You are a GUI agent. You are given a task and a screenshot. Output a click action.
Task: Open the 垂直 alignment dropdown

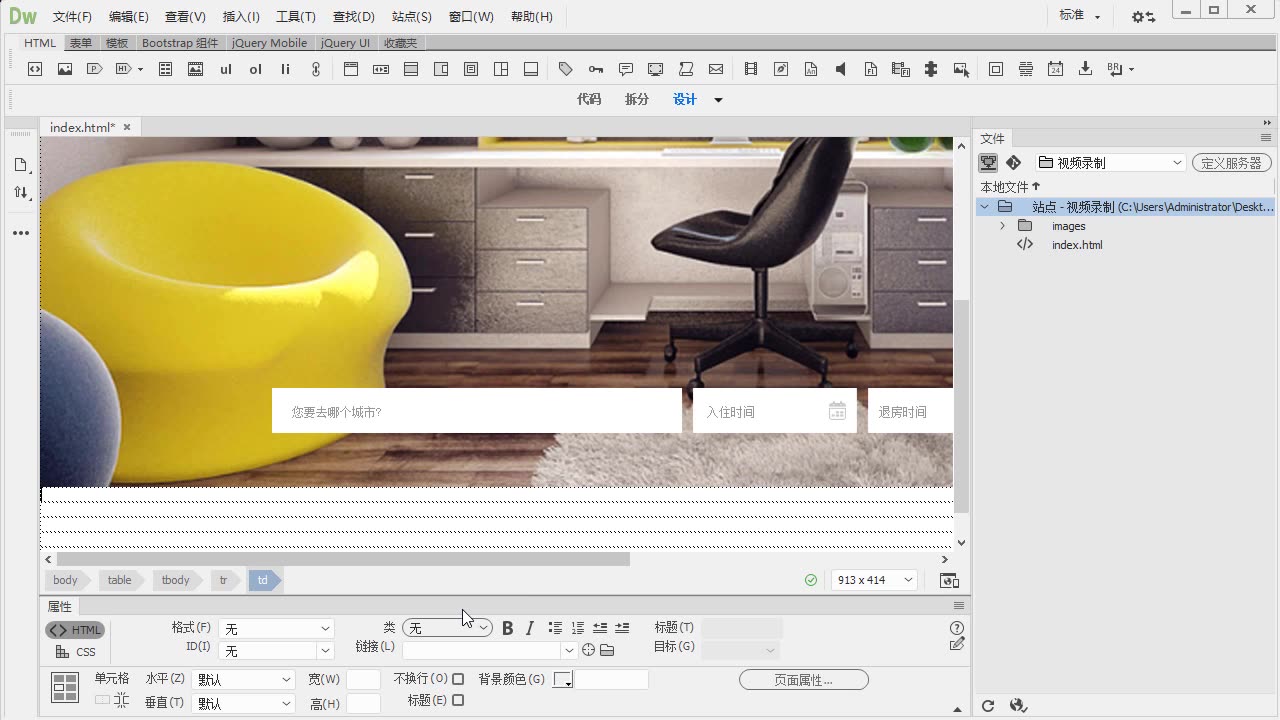(243, 703)
